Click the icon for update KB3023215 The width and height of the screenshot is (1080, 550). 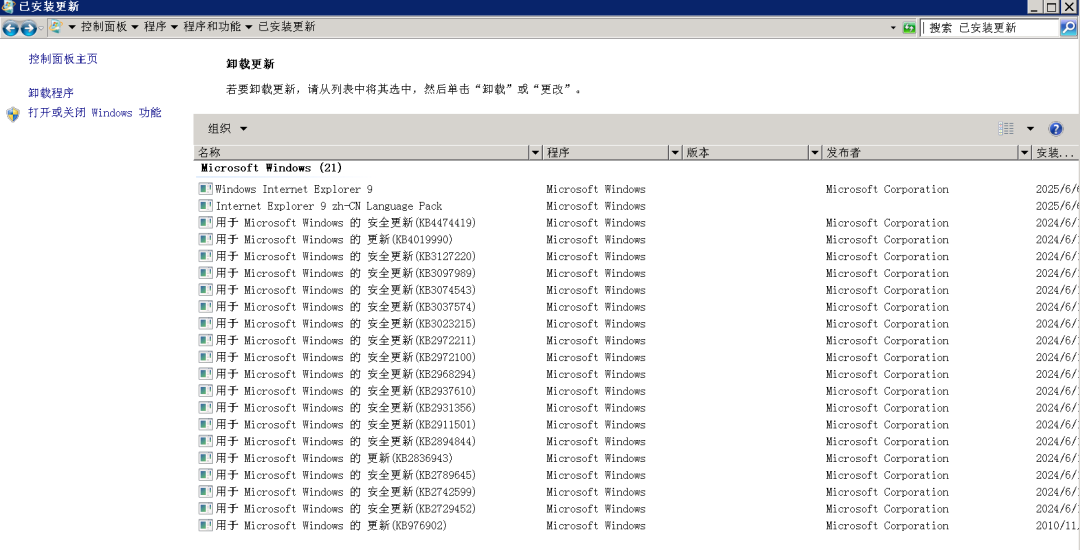pyautogui.click(x=205, y=324)
